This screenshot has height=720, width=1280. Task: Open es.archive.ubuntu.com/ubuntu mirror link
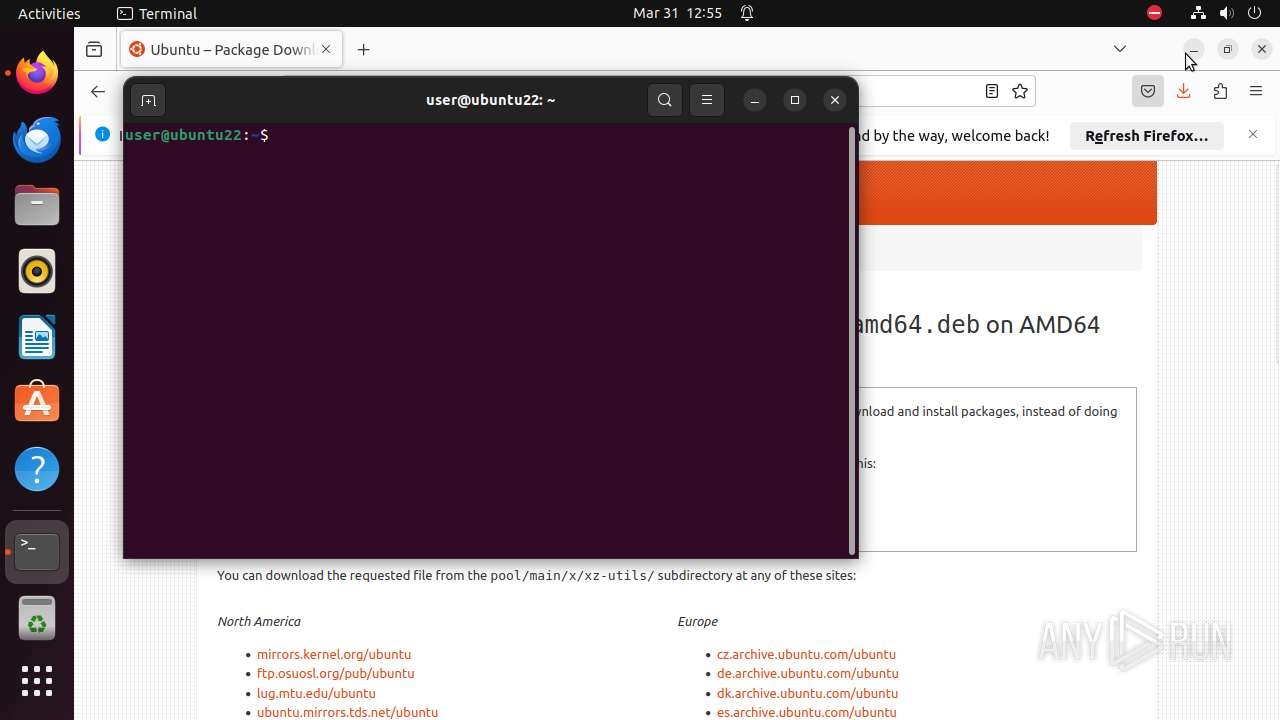806,712
